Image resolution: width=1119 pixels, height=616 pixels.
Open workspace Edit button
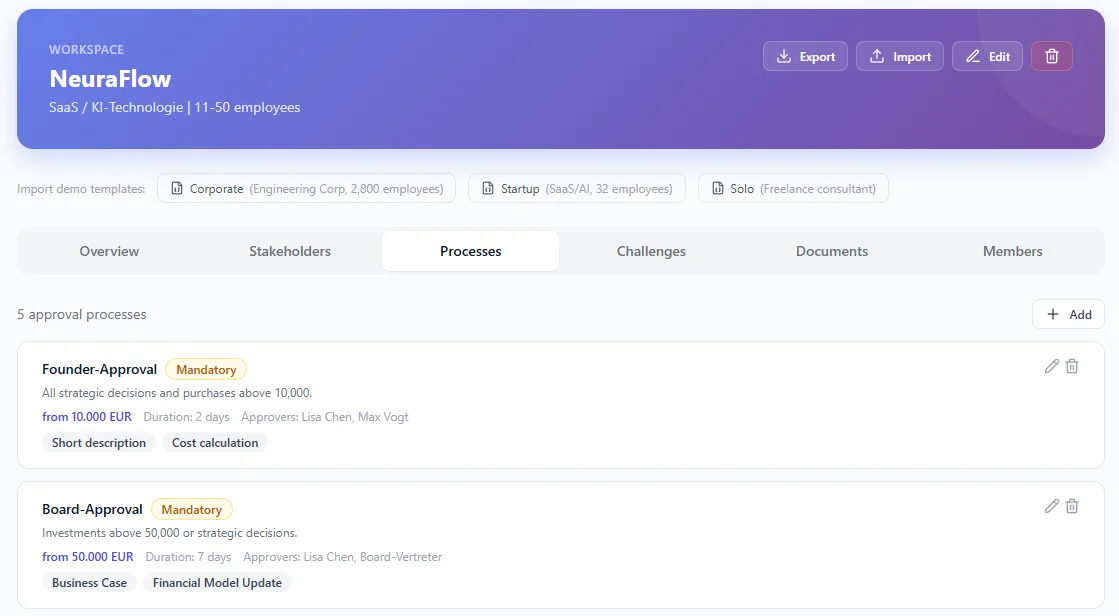tap(987, 57)
